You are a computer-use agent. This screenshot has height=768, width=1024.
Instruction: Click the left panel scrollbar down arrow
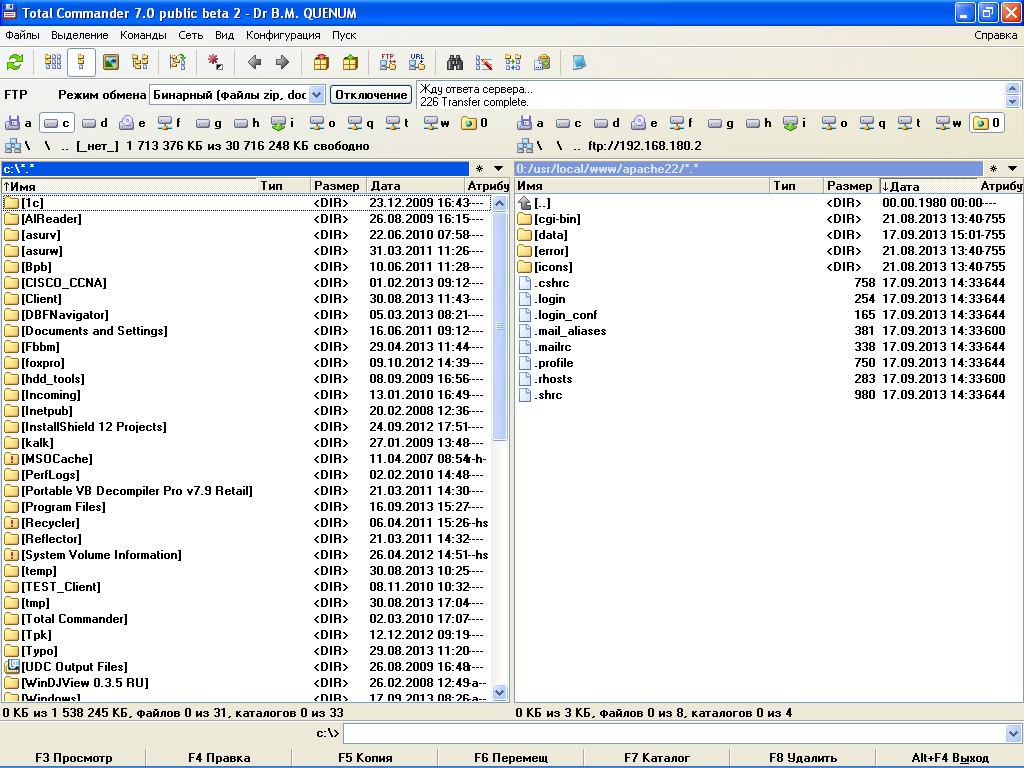(500, 692)
